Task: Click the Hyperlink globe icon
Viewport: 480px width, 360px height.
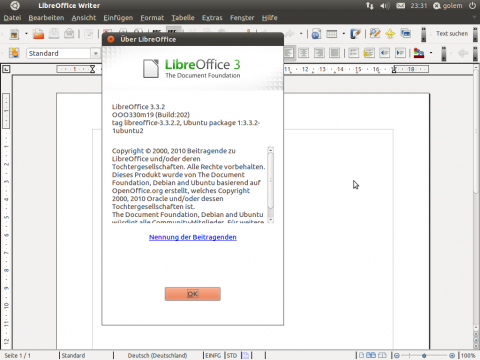Action: pos(316,34)
